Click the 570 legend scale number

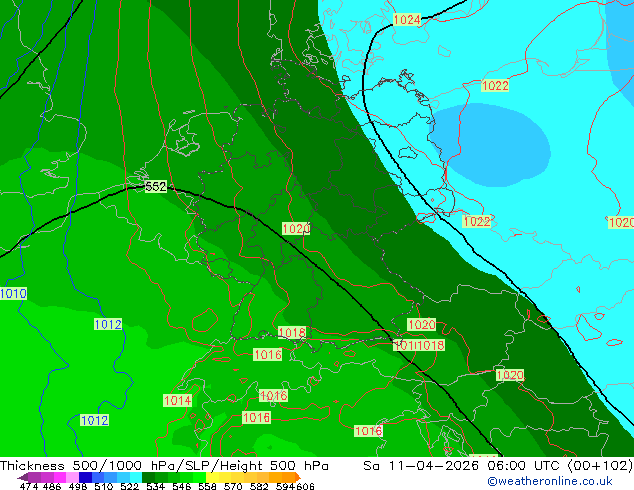tap(233, 486)
